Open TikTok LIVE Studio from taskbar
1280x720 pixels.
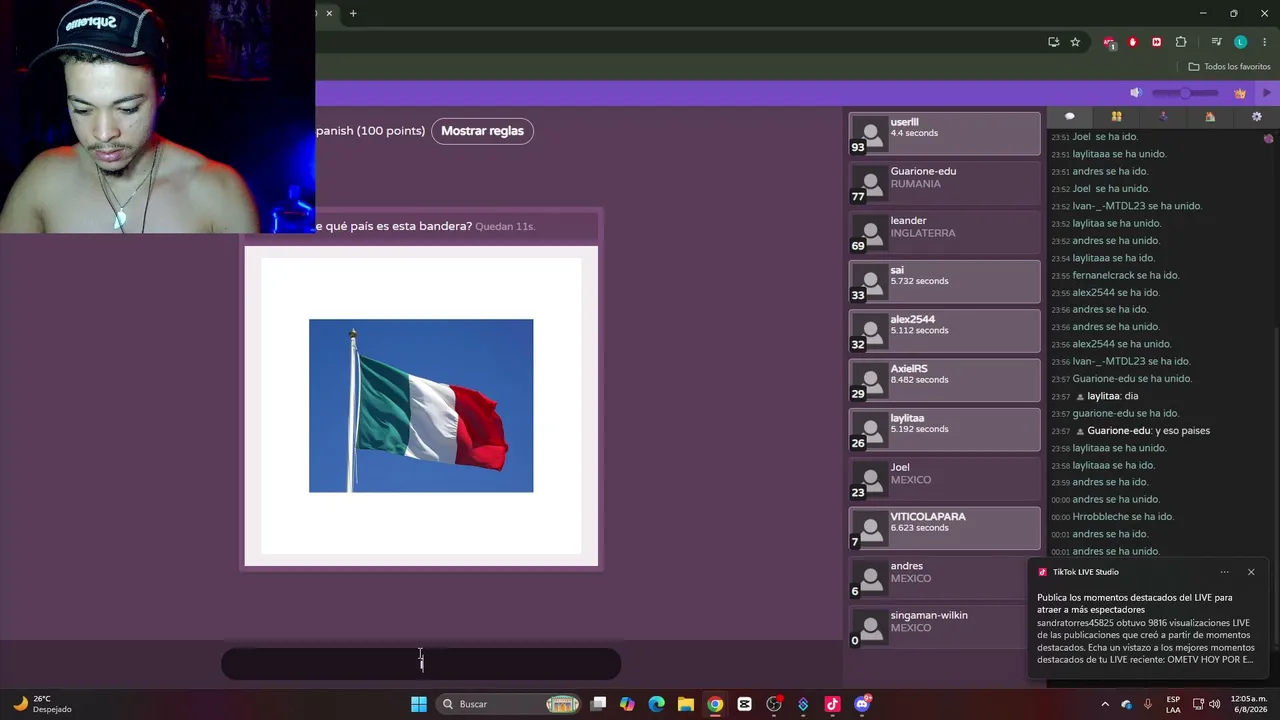(x=832, y=704)
